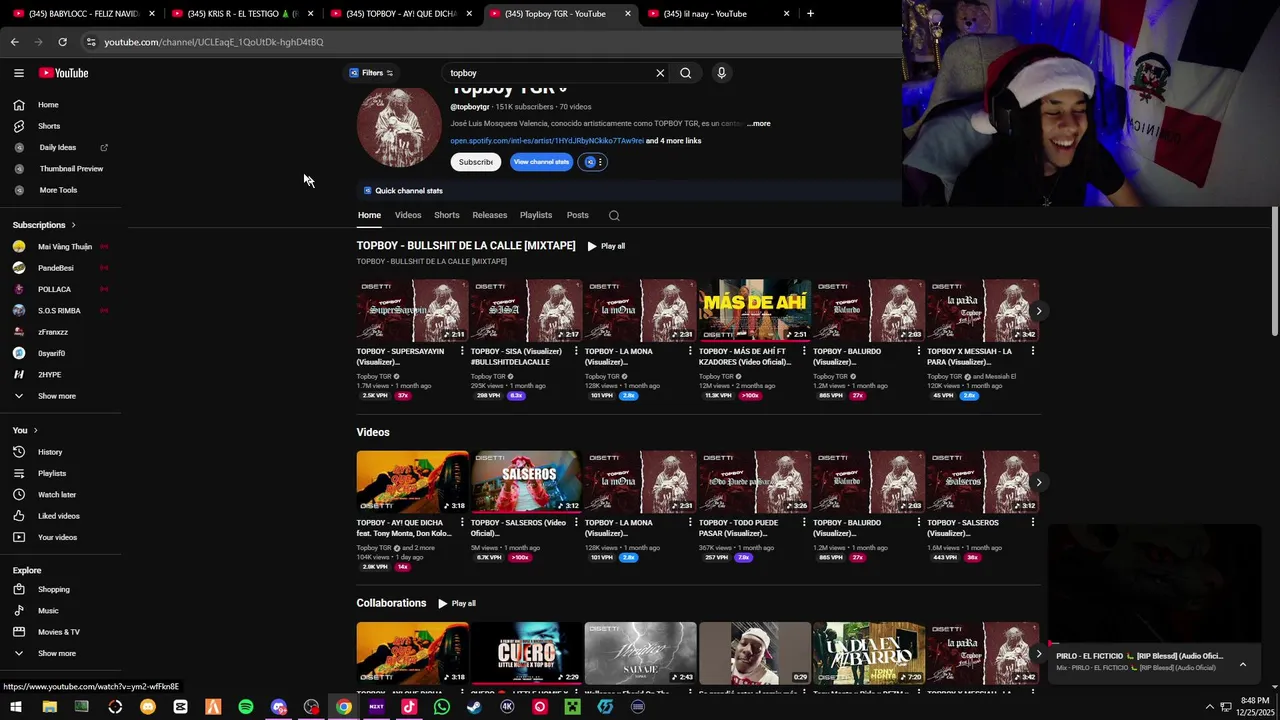Open the Subscriptions heading
The width and height of the screenshot is (1280, 720).
click(x=44, y=225)
